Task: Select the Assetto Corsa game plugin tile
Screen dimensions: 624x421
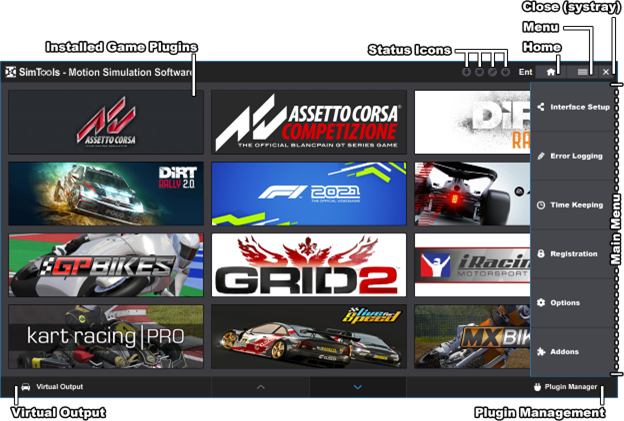Action: (x=106, y=122)
